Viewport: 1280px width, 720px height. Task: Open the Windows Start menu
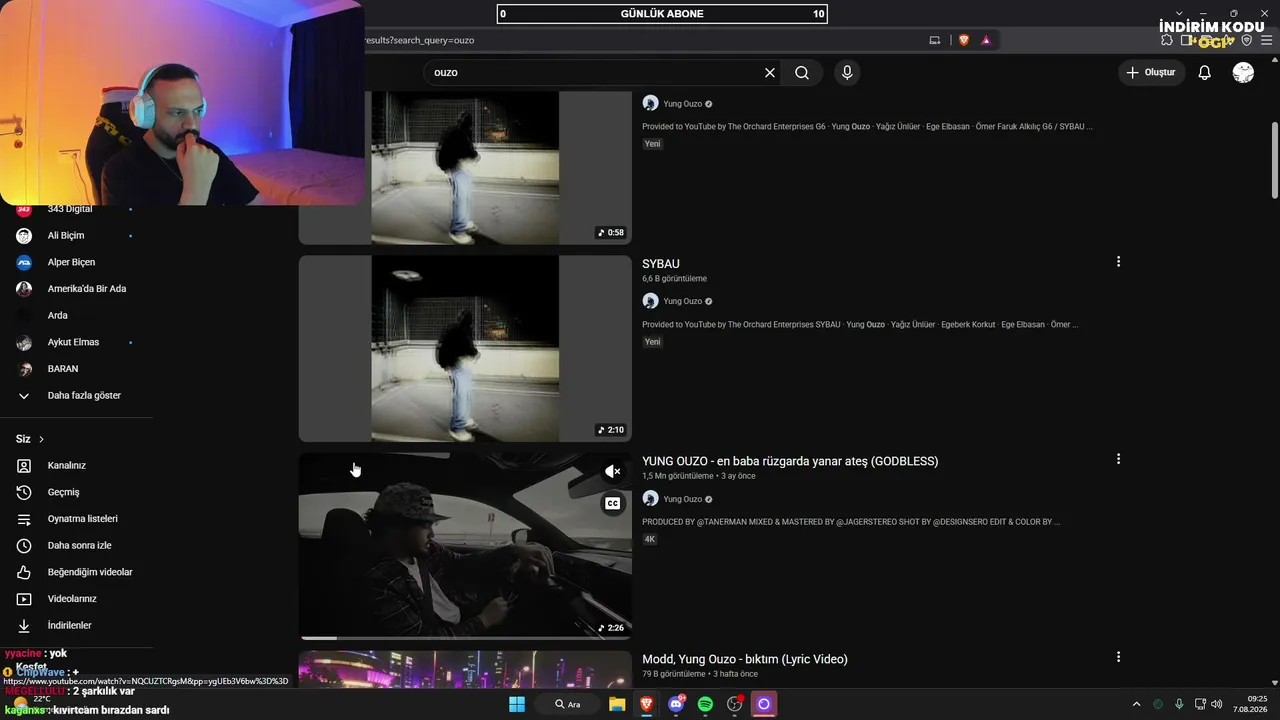point(517,704)
